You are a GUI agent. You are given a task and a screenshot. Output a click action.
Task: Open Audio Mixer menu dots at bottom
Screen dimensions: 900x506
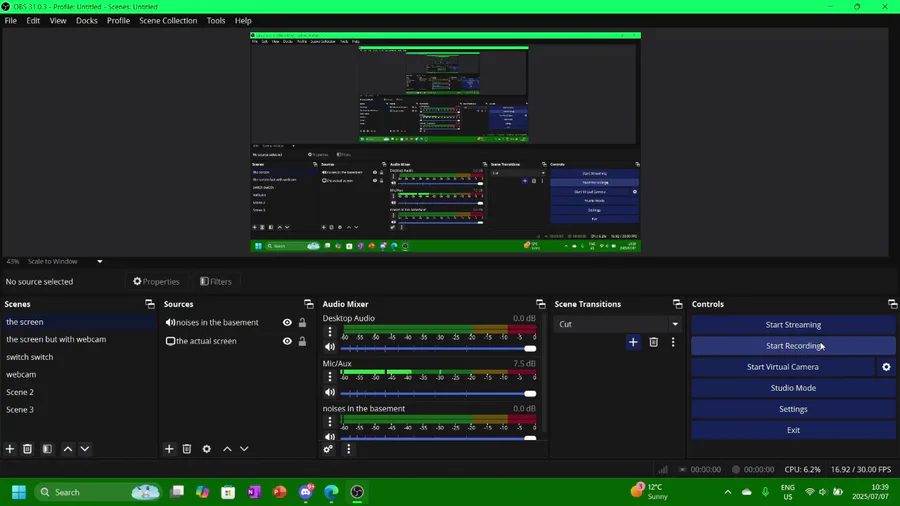348,449
